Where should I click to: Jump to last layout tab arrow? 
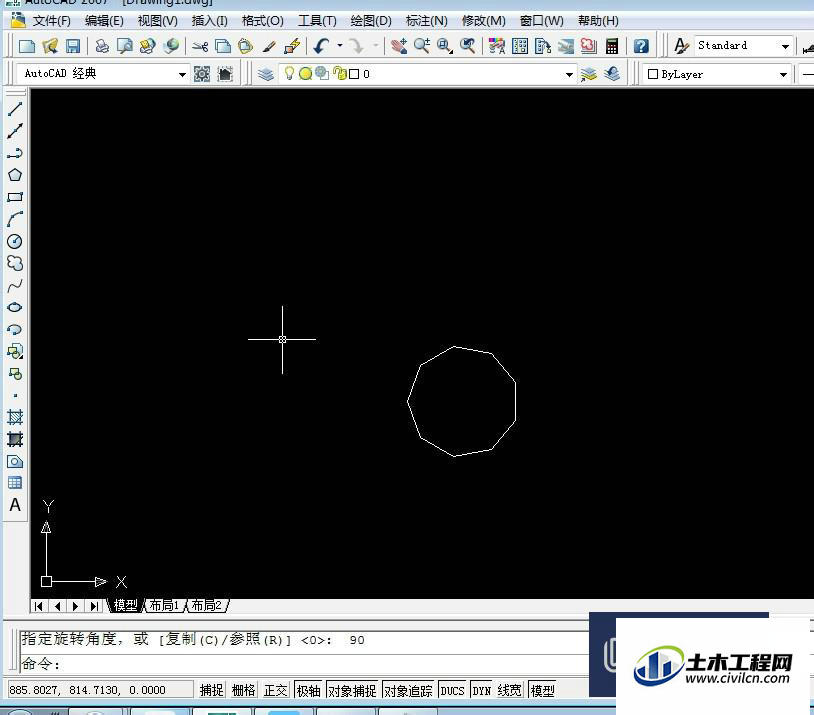point(94,606)
